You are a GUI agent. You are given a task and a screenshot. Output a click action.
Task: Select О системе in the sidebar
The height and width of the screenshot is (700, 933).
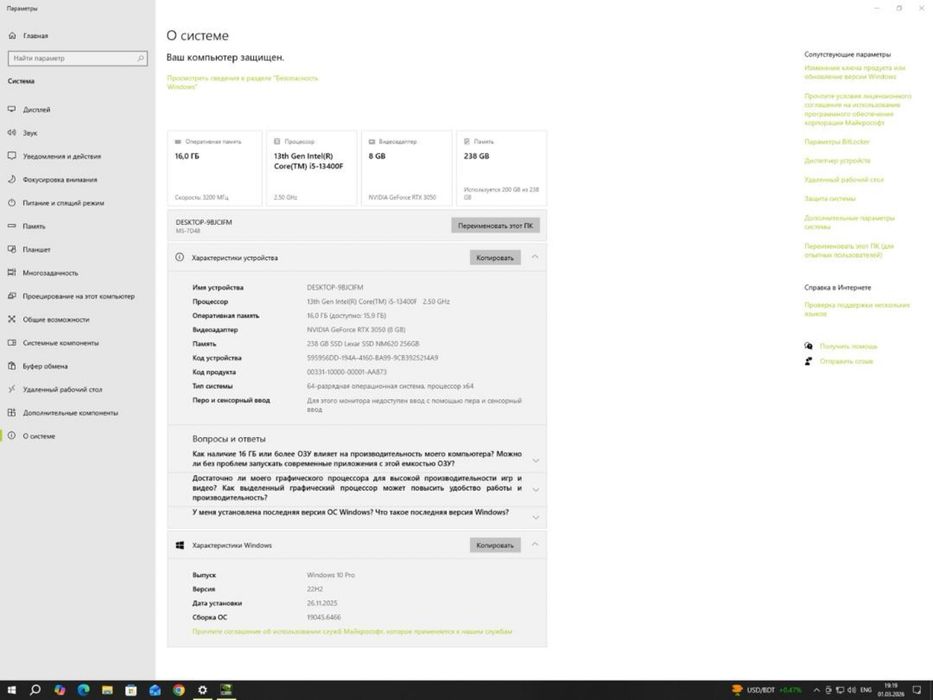tap(39, 436)
